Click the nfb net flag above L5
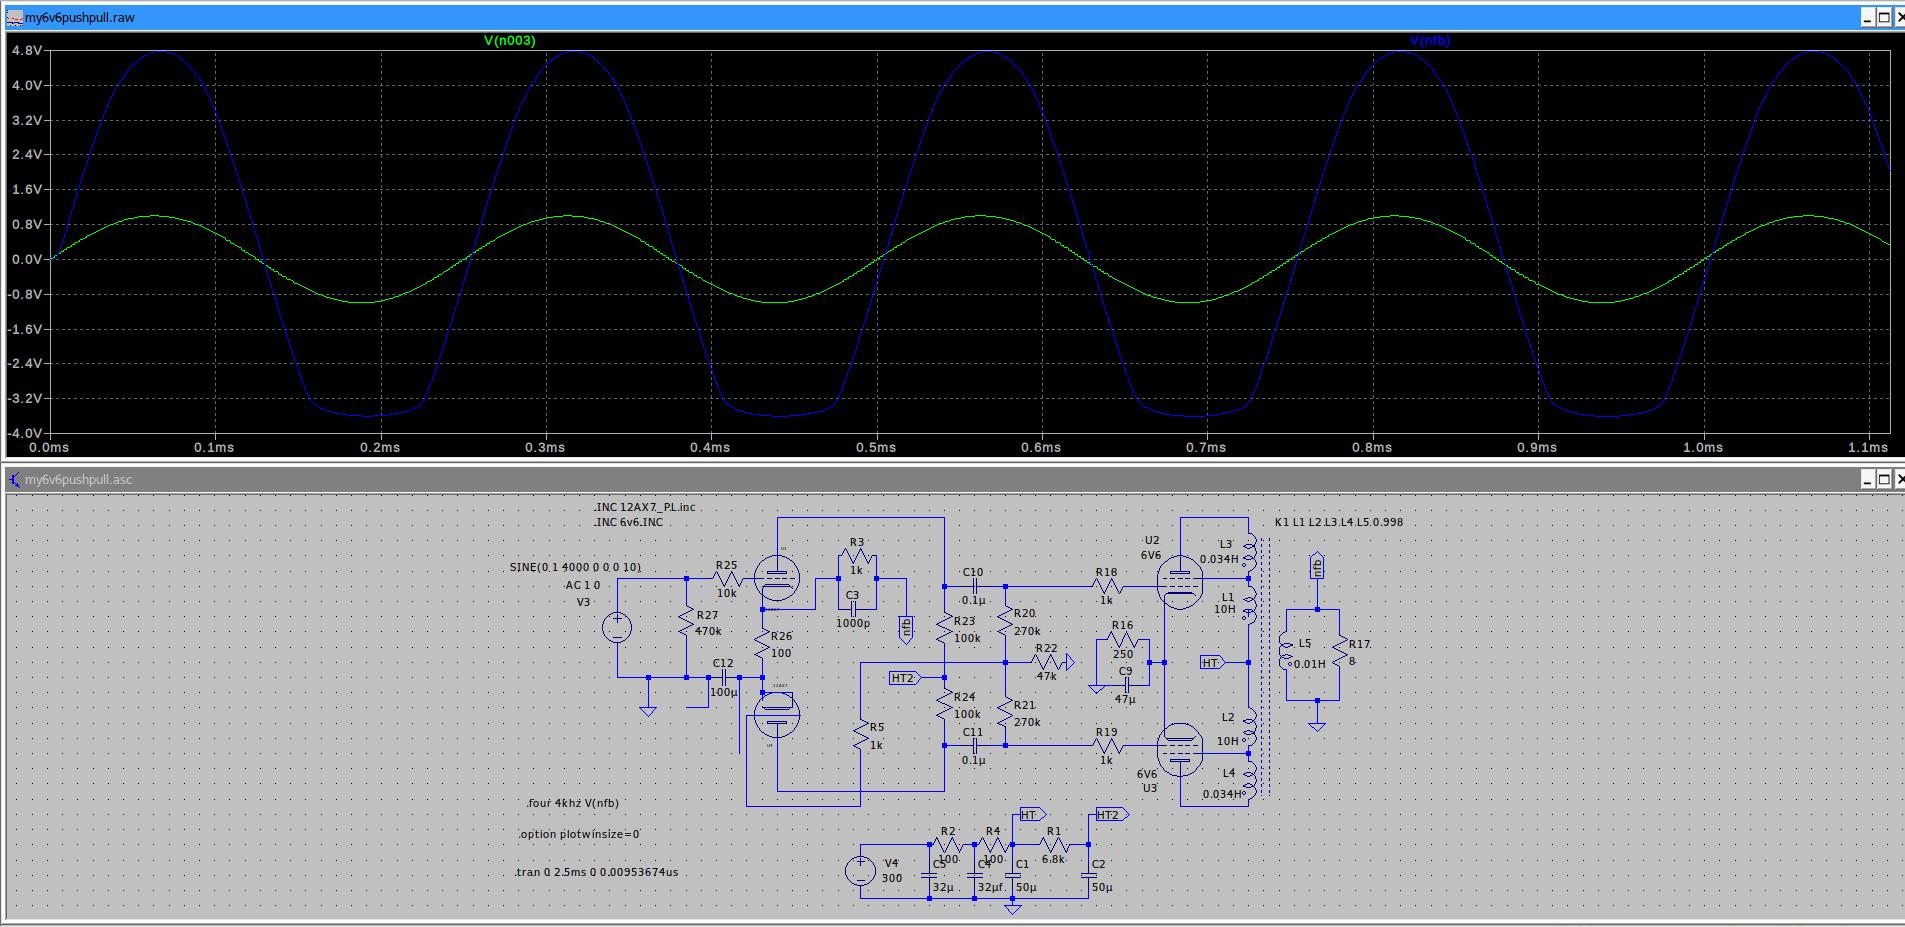Image resolution: width=1905 pixels, height=927 pixels. pyautogui.click(x=1317, y=565)
